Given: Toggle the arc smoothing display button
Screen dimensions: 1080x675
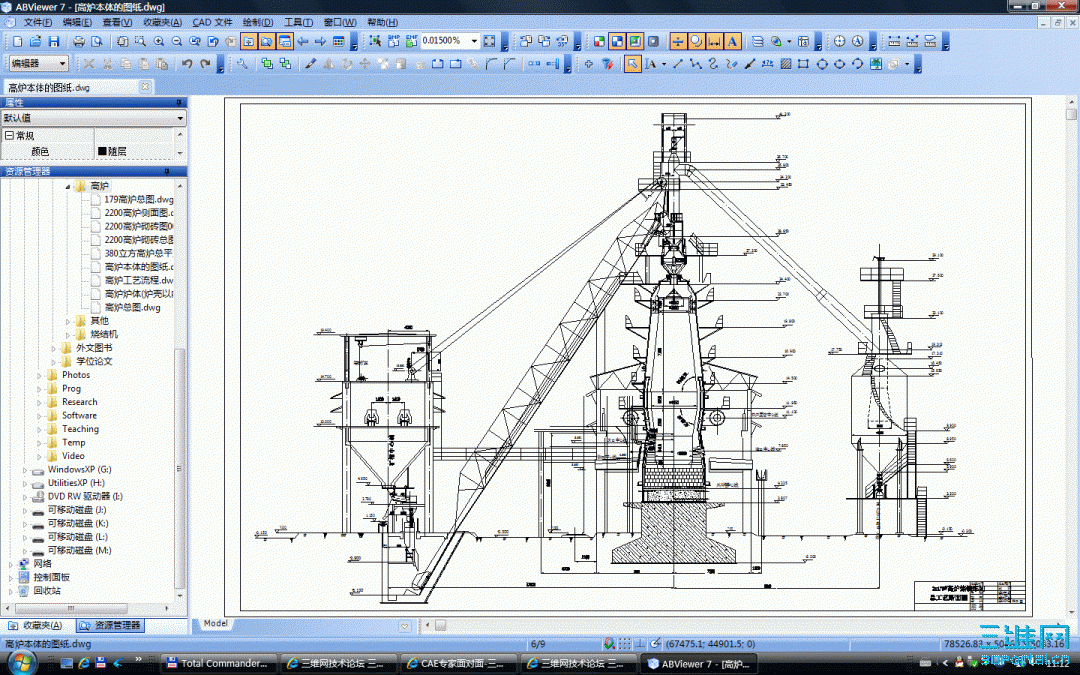Looking at the screenshot, I should point(696,41).
